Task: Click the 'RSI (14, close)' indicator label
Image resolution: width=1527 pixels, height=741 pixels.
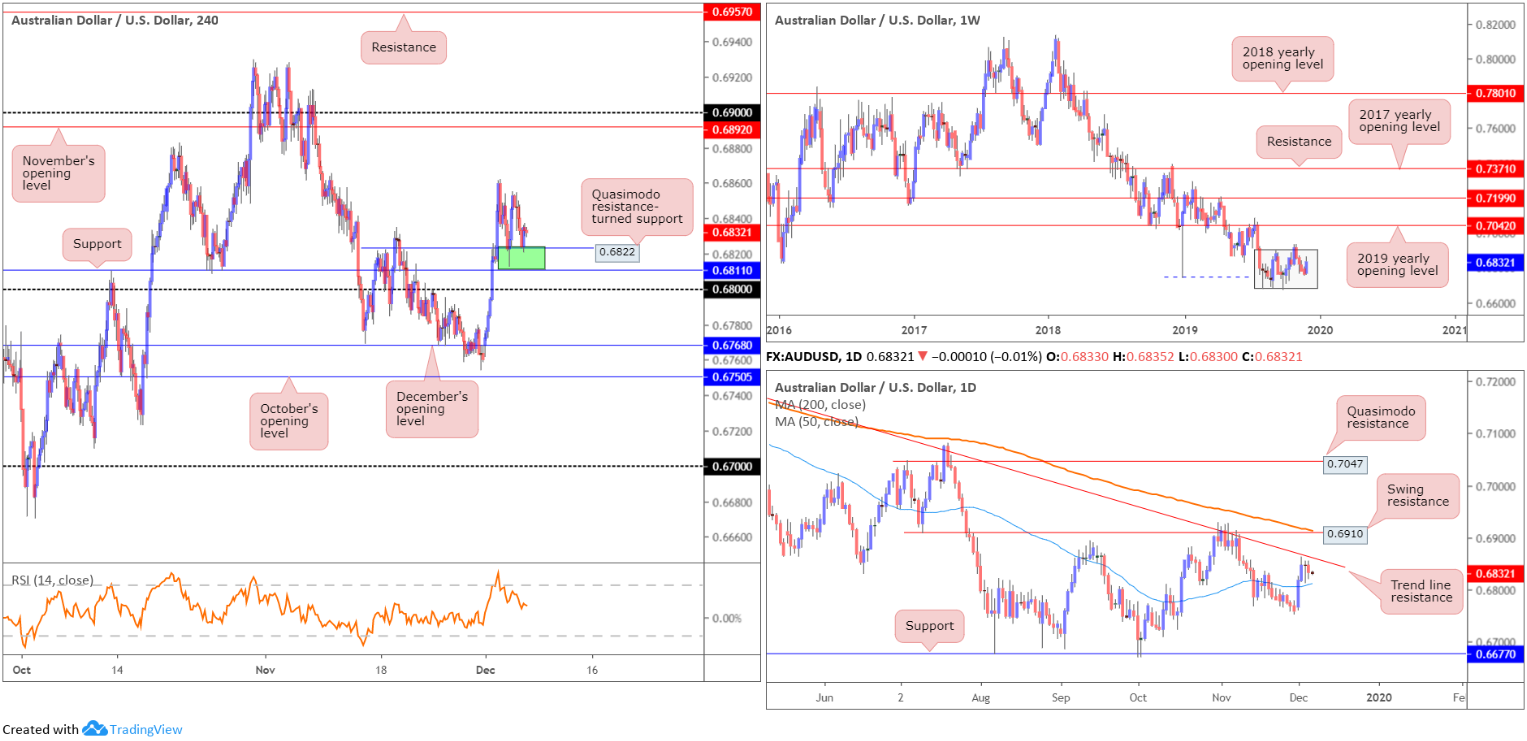Action: click(x=52, y=580)
